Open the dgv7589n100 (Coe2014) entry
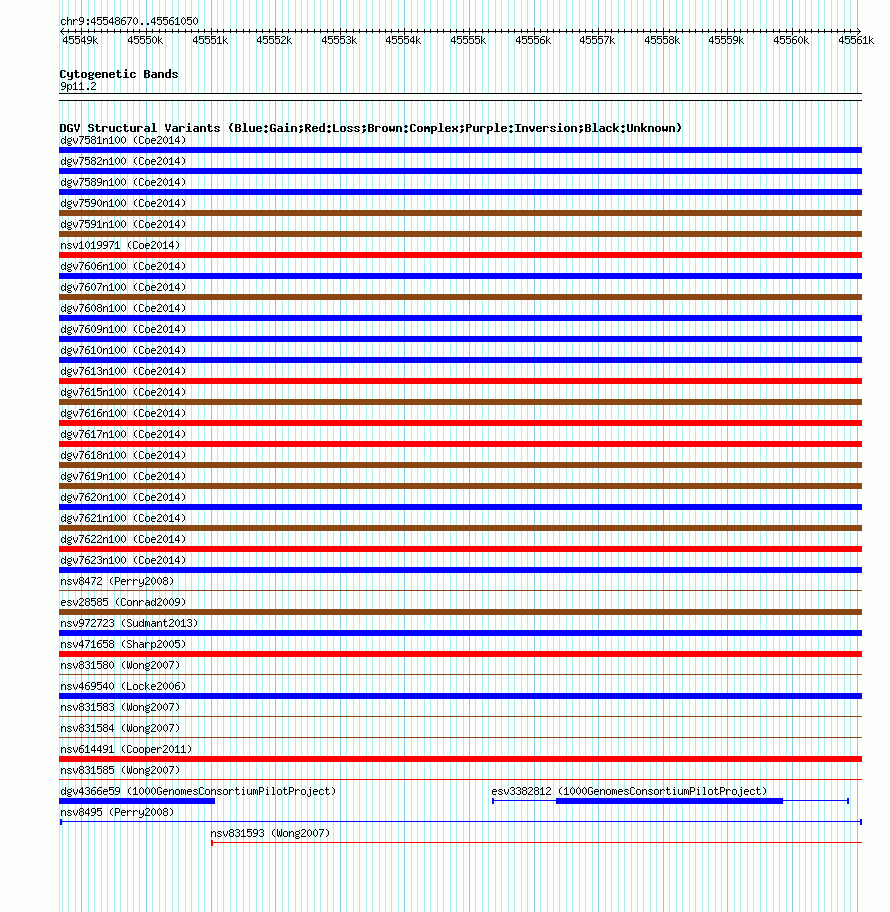Screen dimensions: 890x912 coord(123,182)
